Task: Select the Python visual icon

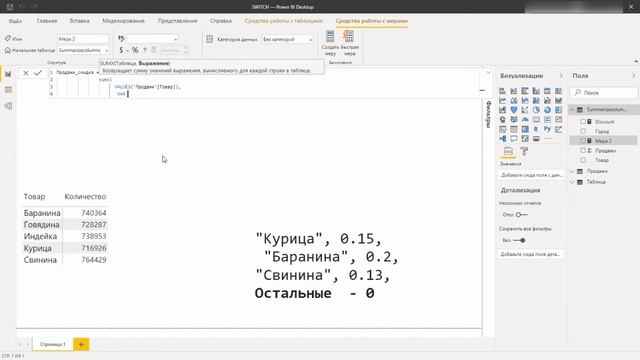Action: (x=547, y=129)
